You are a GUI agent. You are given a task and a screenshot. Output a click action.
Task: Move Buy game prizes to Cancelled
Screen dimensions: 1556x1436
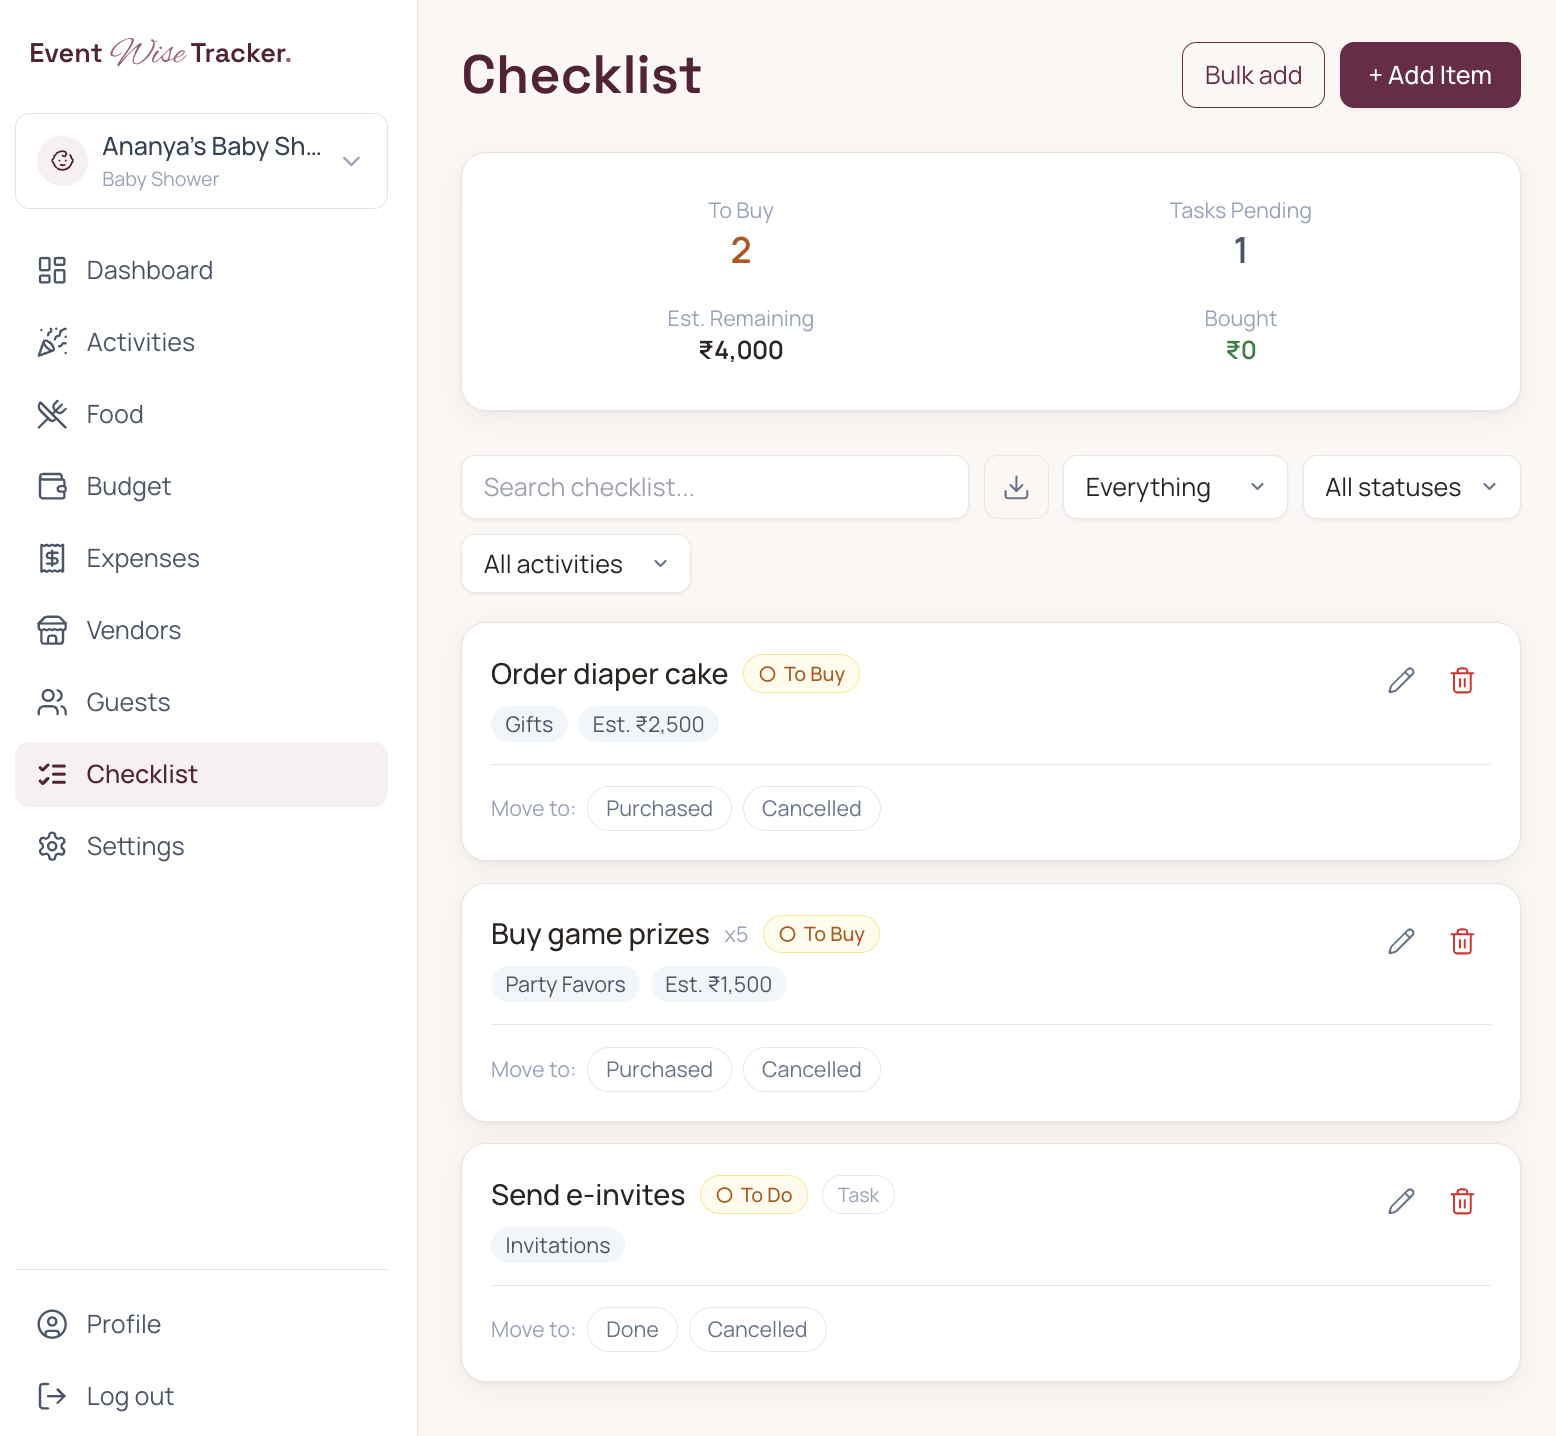(x=811, y=1069)
